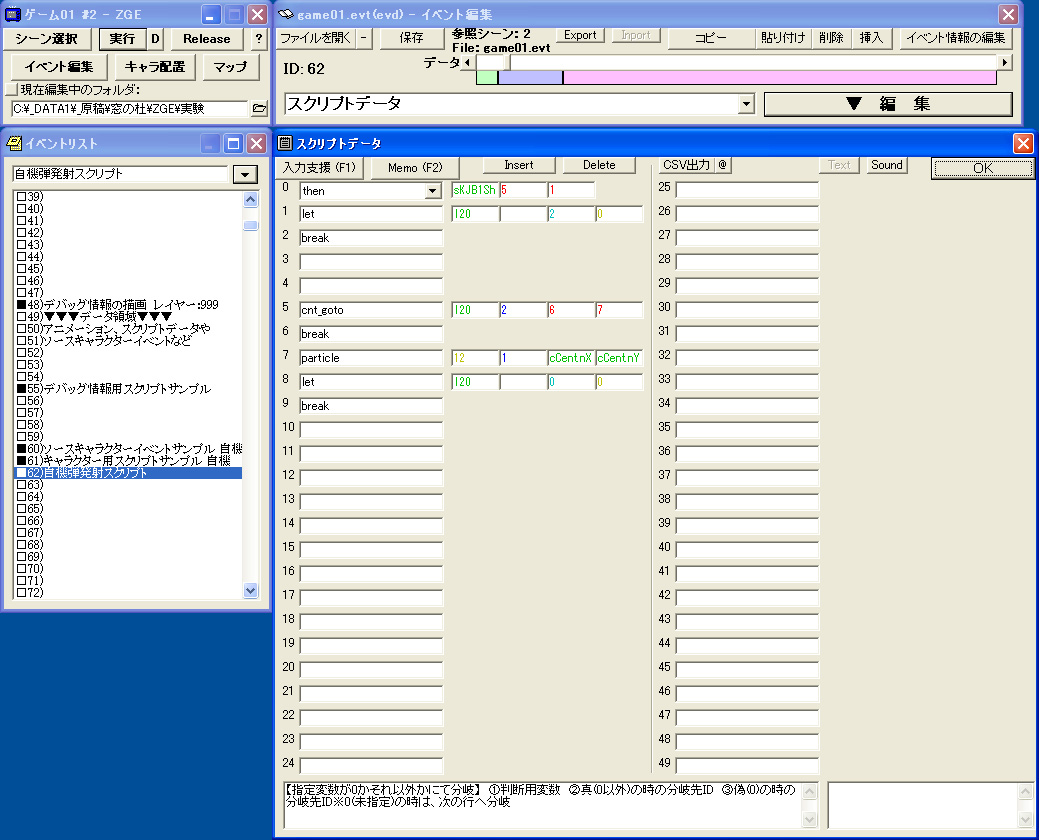Click the ▼ 編集 button
The image size is (1039, 840).
pos(888,104)
